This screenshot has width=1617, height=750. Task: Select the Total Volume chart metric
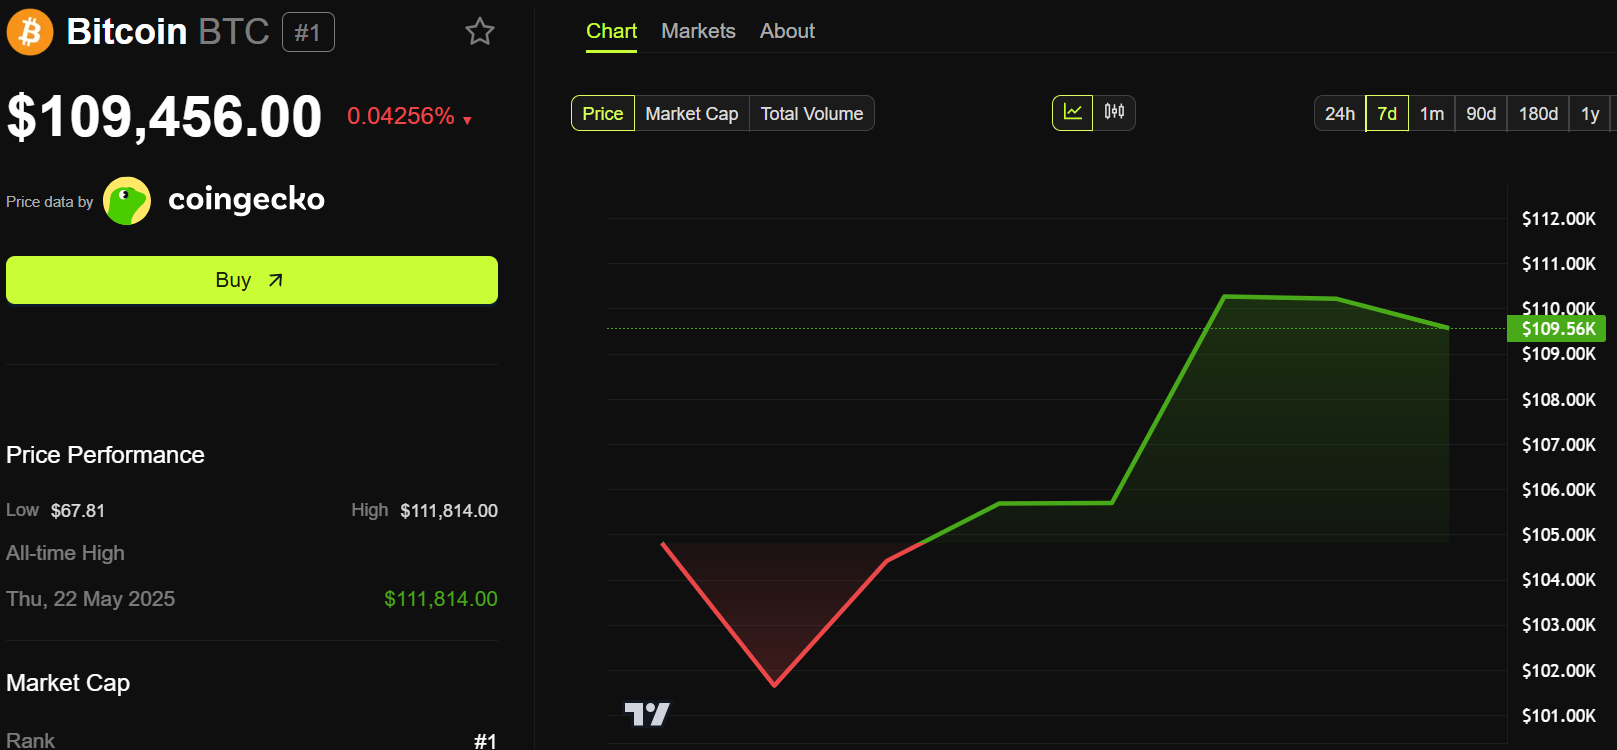(x=812, y=113)
